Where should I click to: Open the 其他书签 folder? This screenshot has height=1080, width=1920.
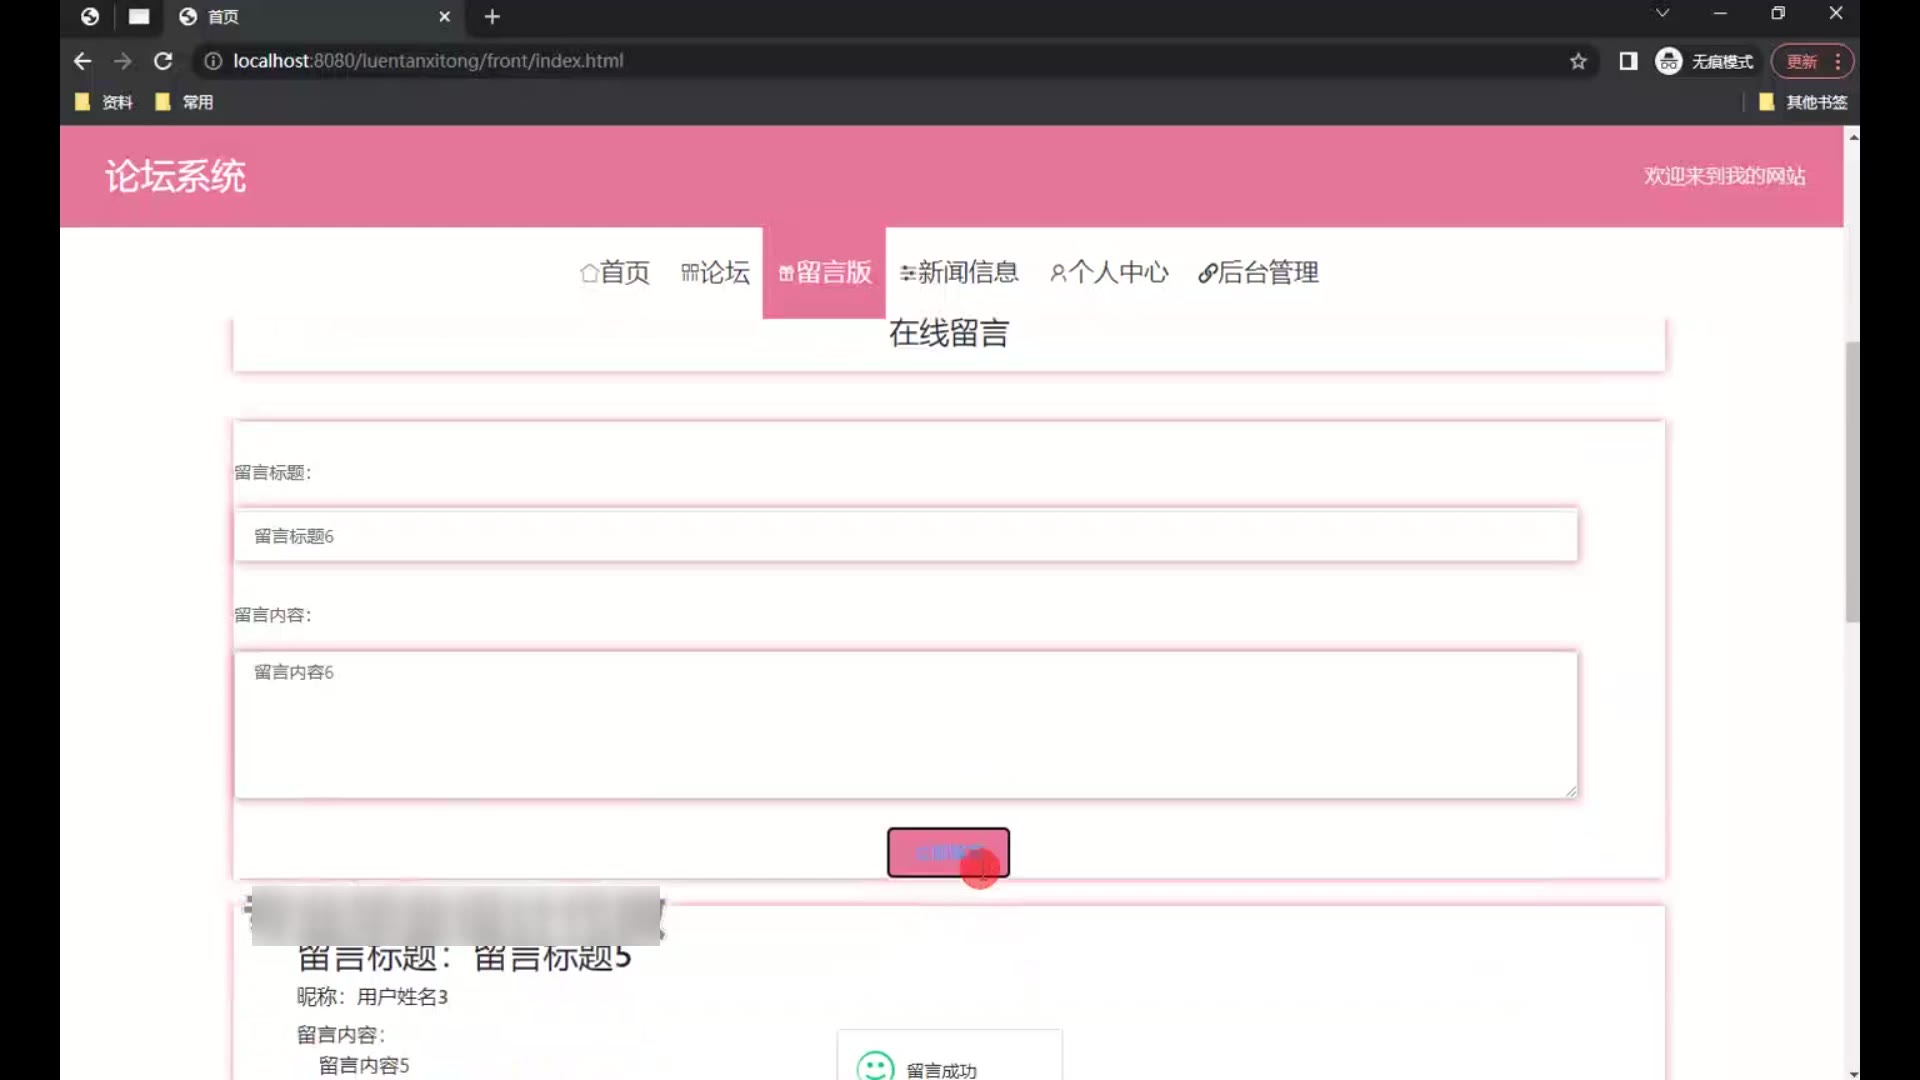(x=1803, y=102)
